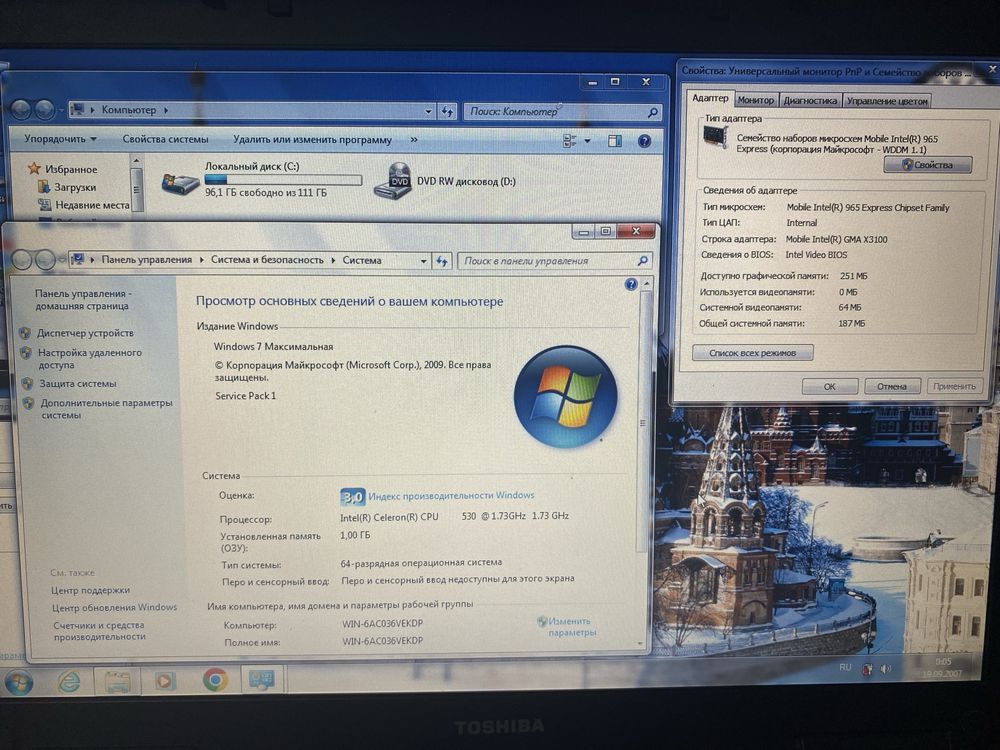Open Windows Explorer from the taskbar
The width and height of the screenshot is (1000, 750).
117,682
